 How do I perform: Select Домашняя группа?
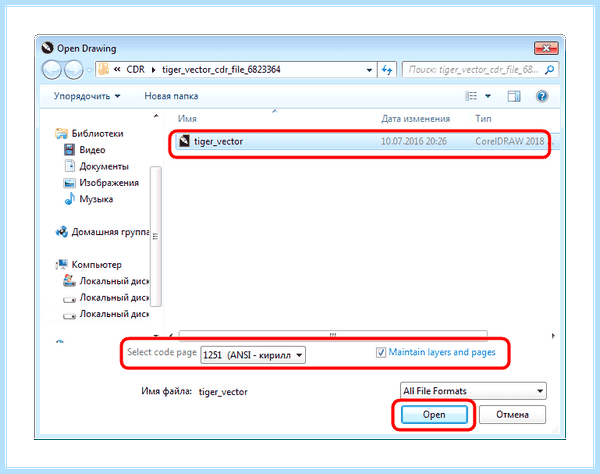pos(111,232)
